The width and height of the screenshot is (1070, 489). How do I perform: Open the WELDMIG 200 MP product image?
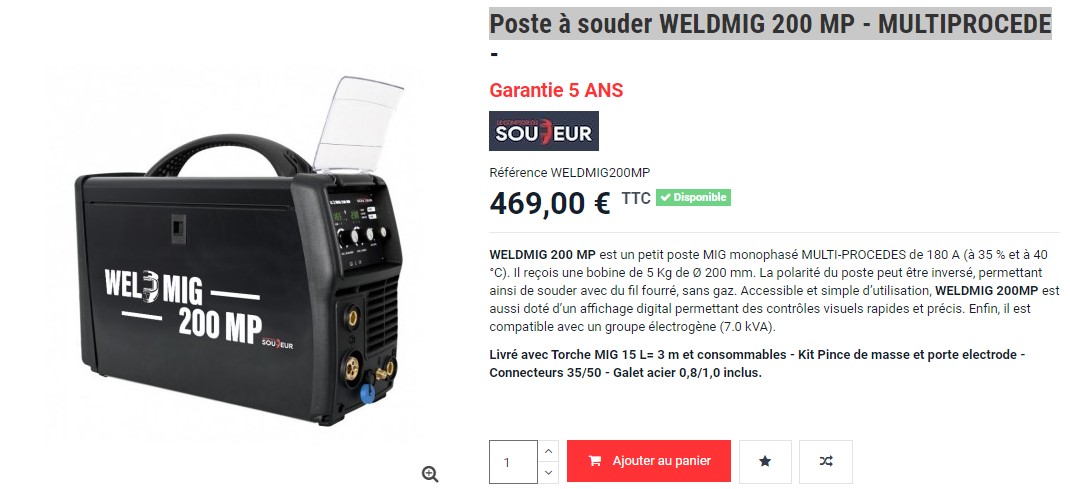tap(240, 251)
